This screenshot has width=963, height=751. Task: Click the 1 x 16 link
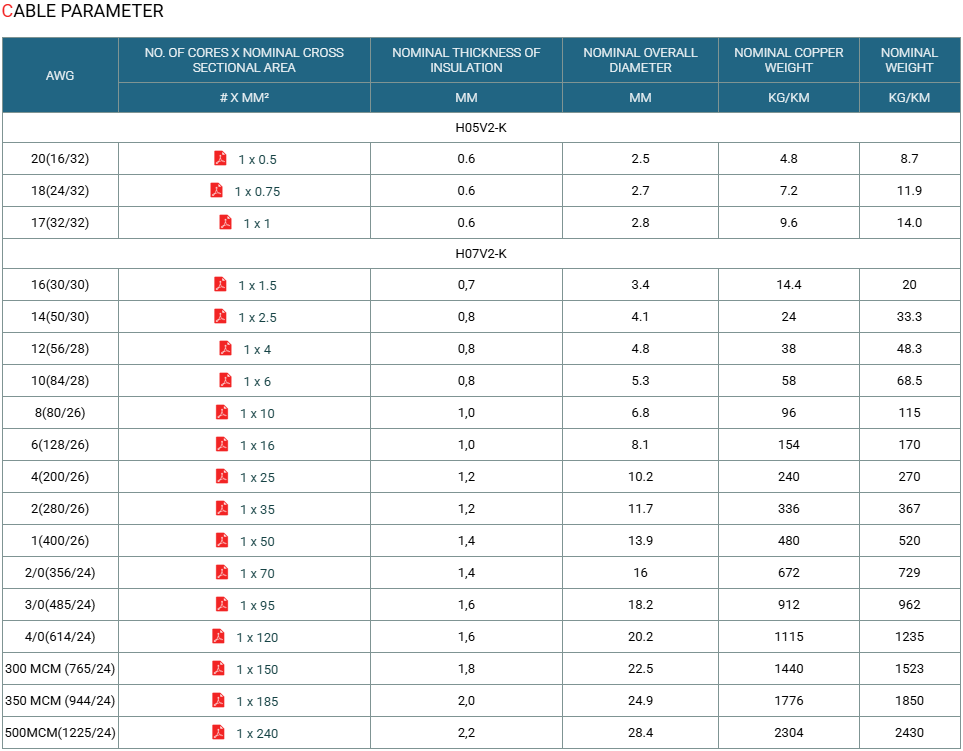257,445
